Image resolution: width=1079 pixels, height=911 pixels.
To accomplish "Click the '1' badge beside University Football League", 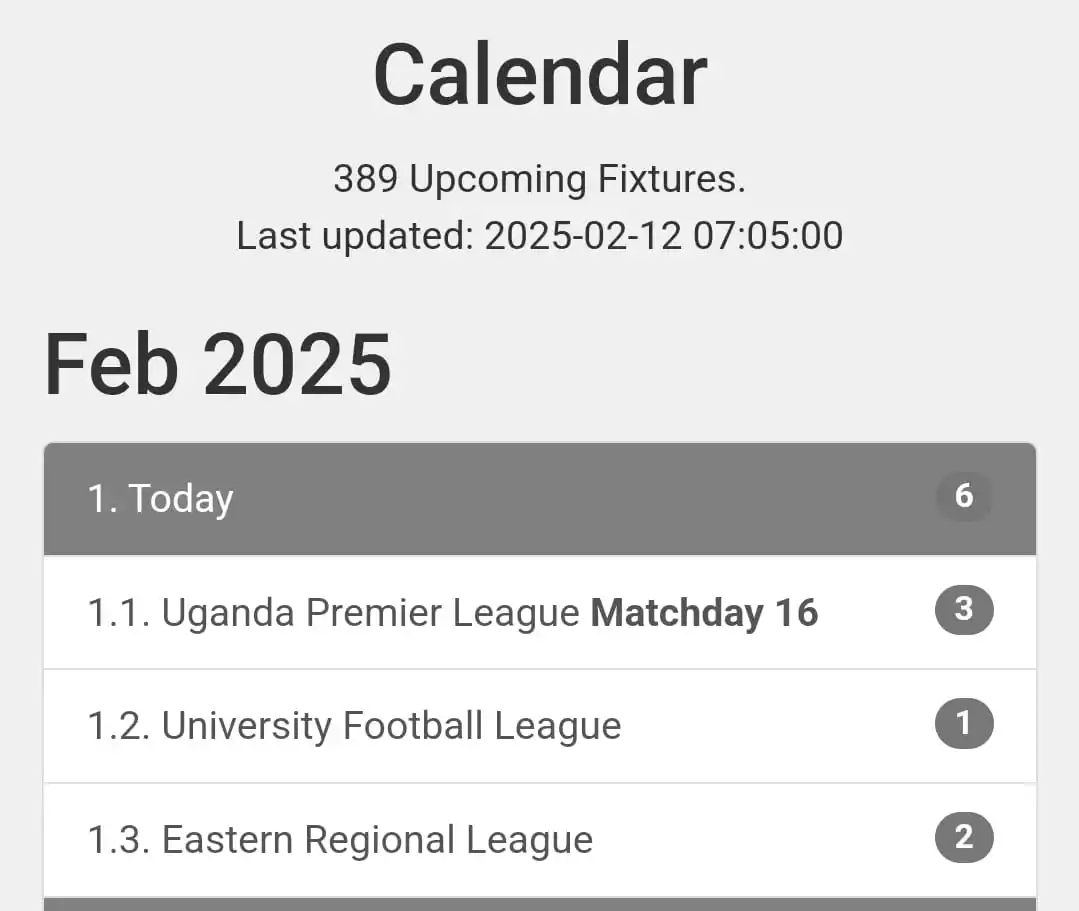I will [x=963, y=724].
